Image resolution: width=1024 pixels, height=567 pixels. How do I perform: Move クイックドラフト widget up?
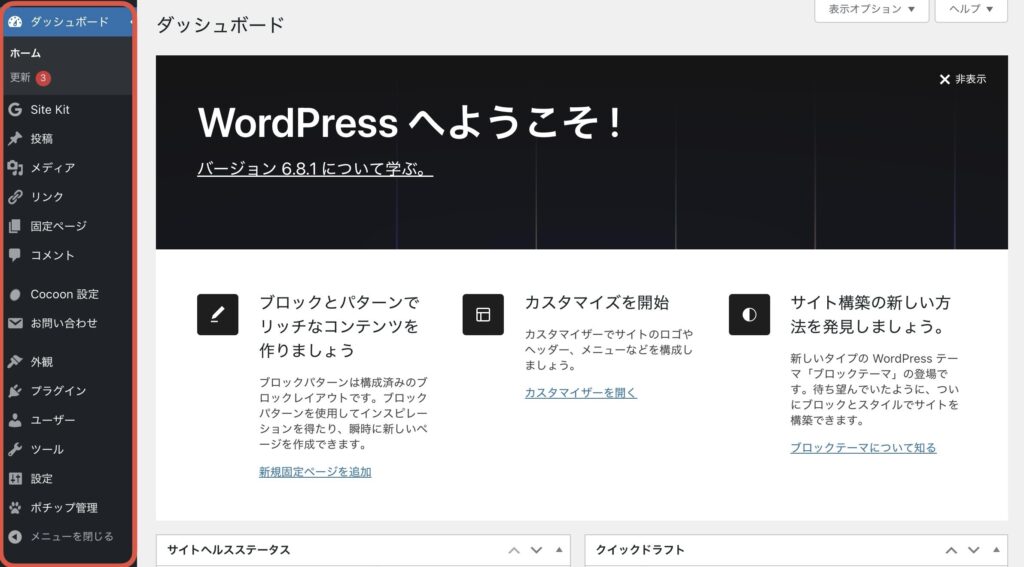pos(952,550)
